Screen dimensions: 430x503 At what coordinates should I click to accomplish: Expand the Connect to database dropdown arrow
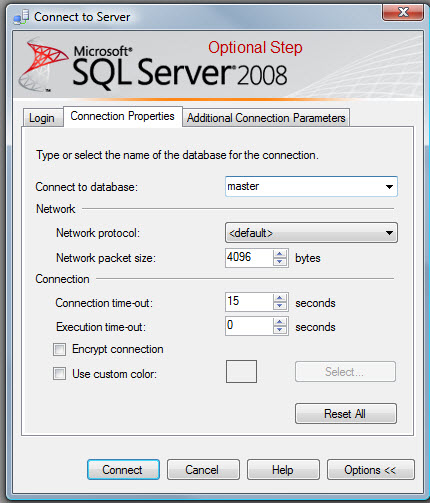click(389, 187)
